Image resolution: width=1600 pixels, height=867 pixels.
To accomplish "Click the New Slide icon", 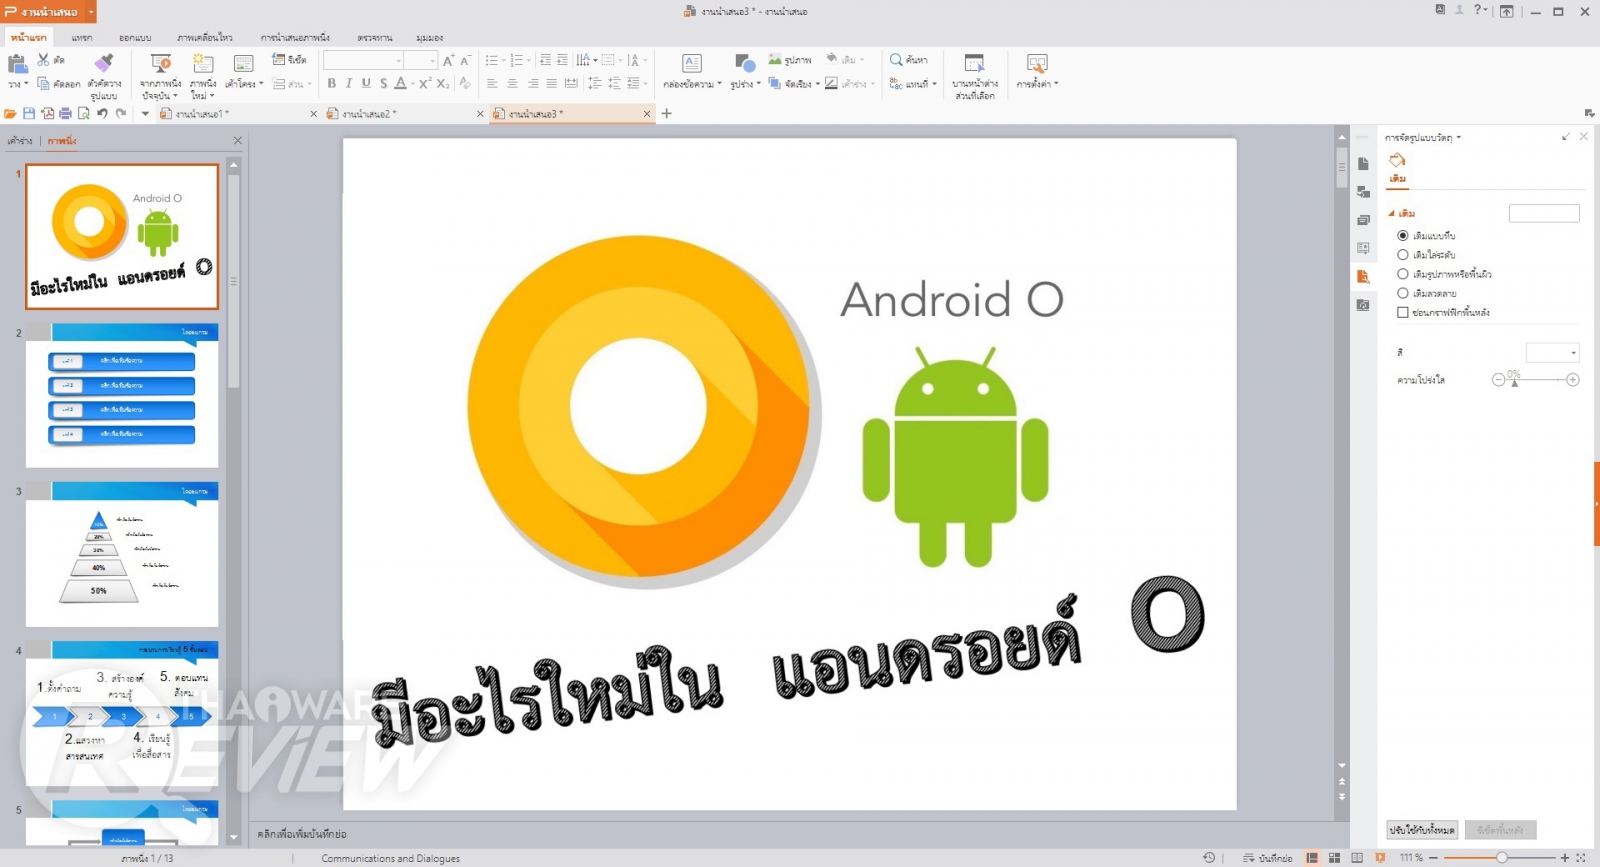I will pyautogui.click(x=203, y=64).
